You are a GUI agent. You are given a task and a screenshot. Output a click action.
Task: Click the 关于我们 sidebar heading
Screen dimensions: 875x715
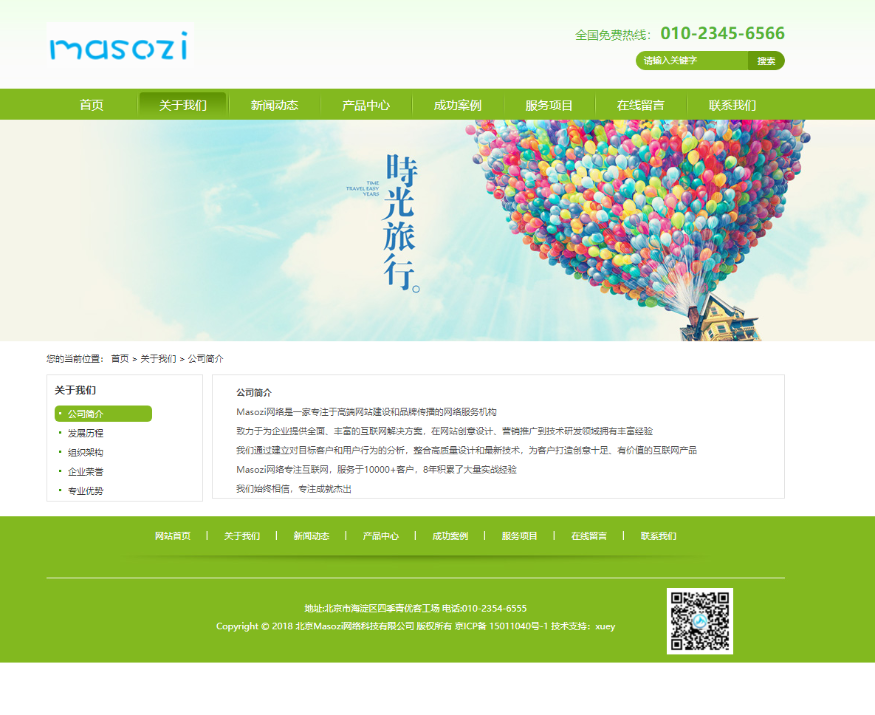[75, 390]
